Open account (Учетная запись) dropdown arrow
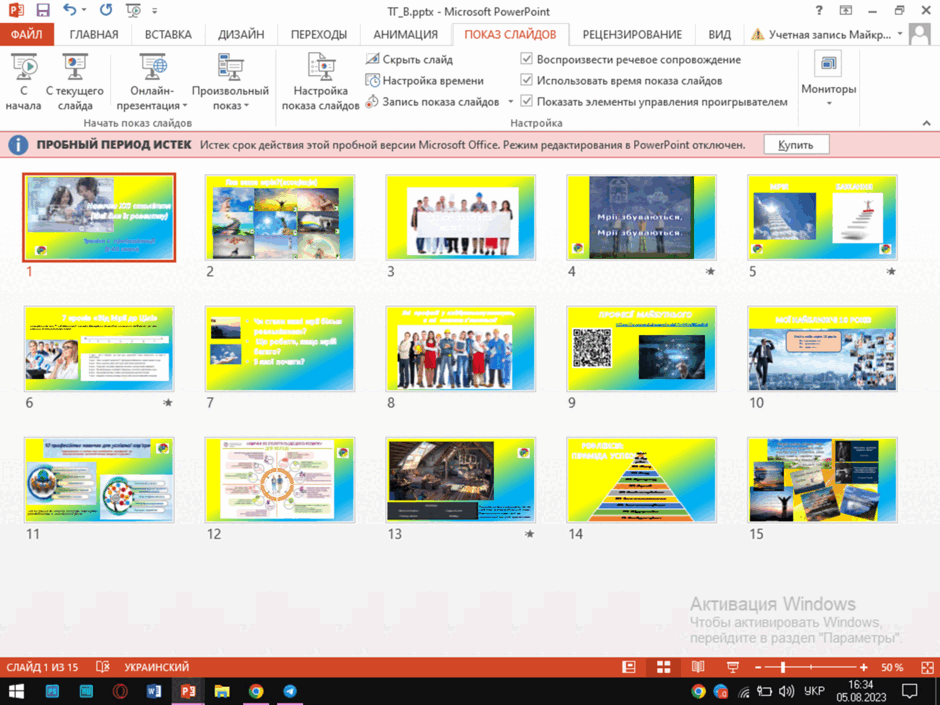Screen dimensions: 940x705 click(x=900, y=34)
